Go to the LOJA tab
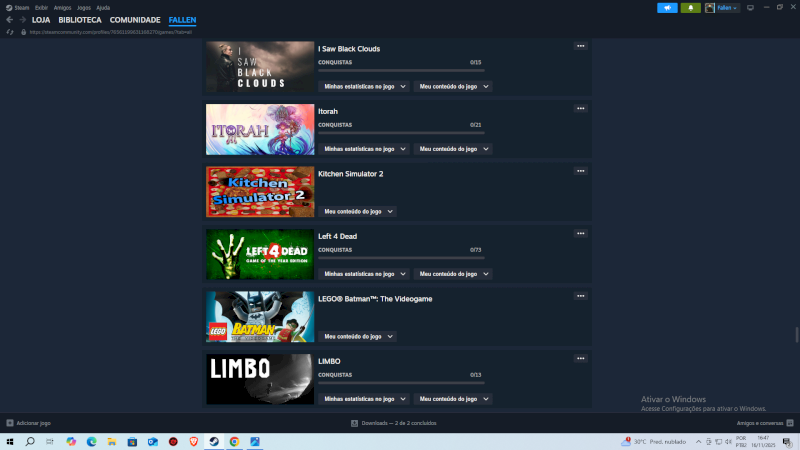The image size is (800, 450). point(41,20)
